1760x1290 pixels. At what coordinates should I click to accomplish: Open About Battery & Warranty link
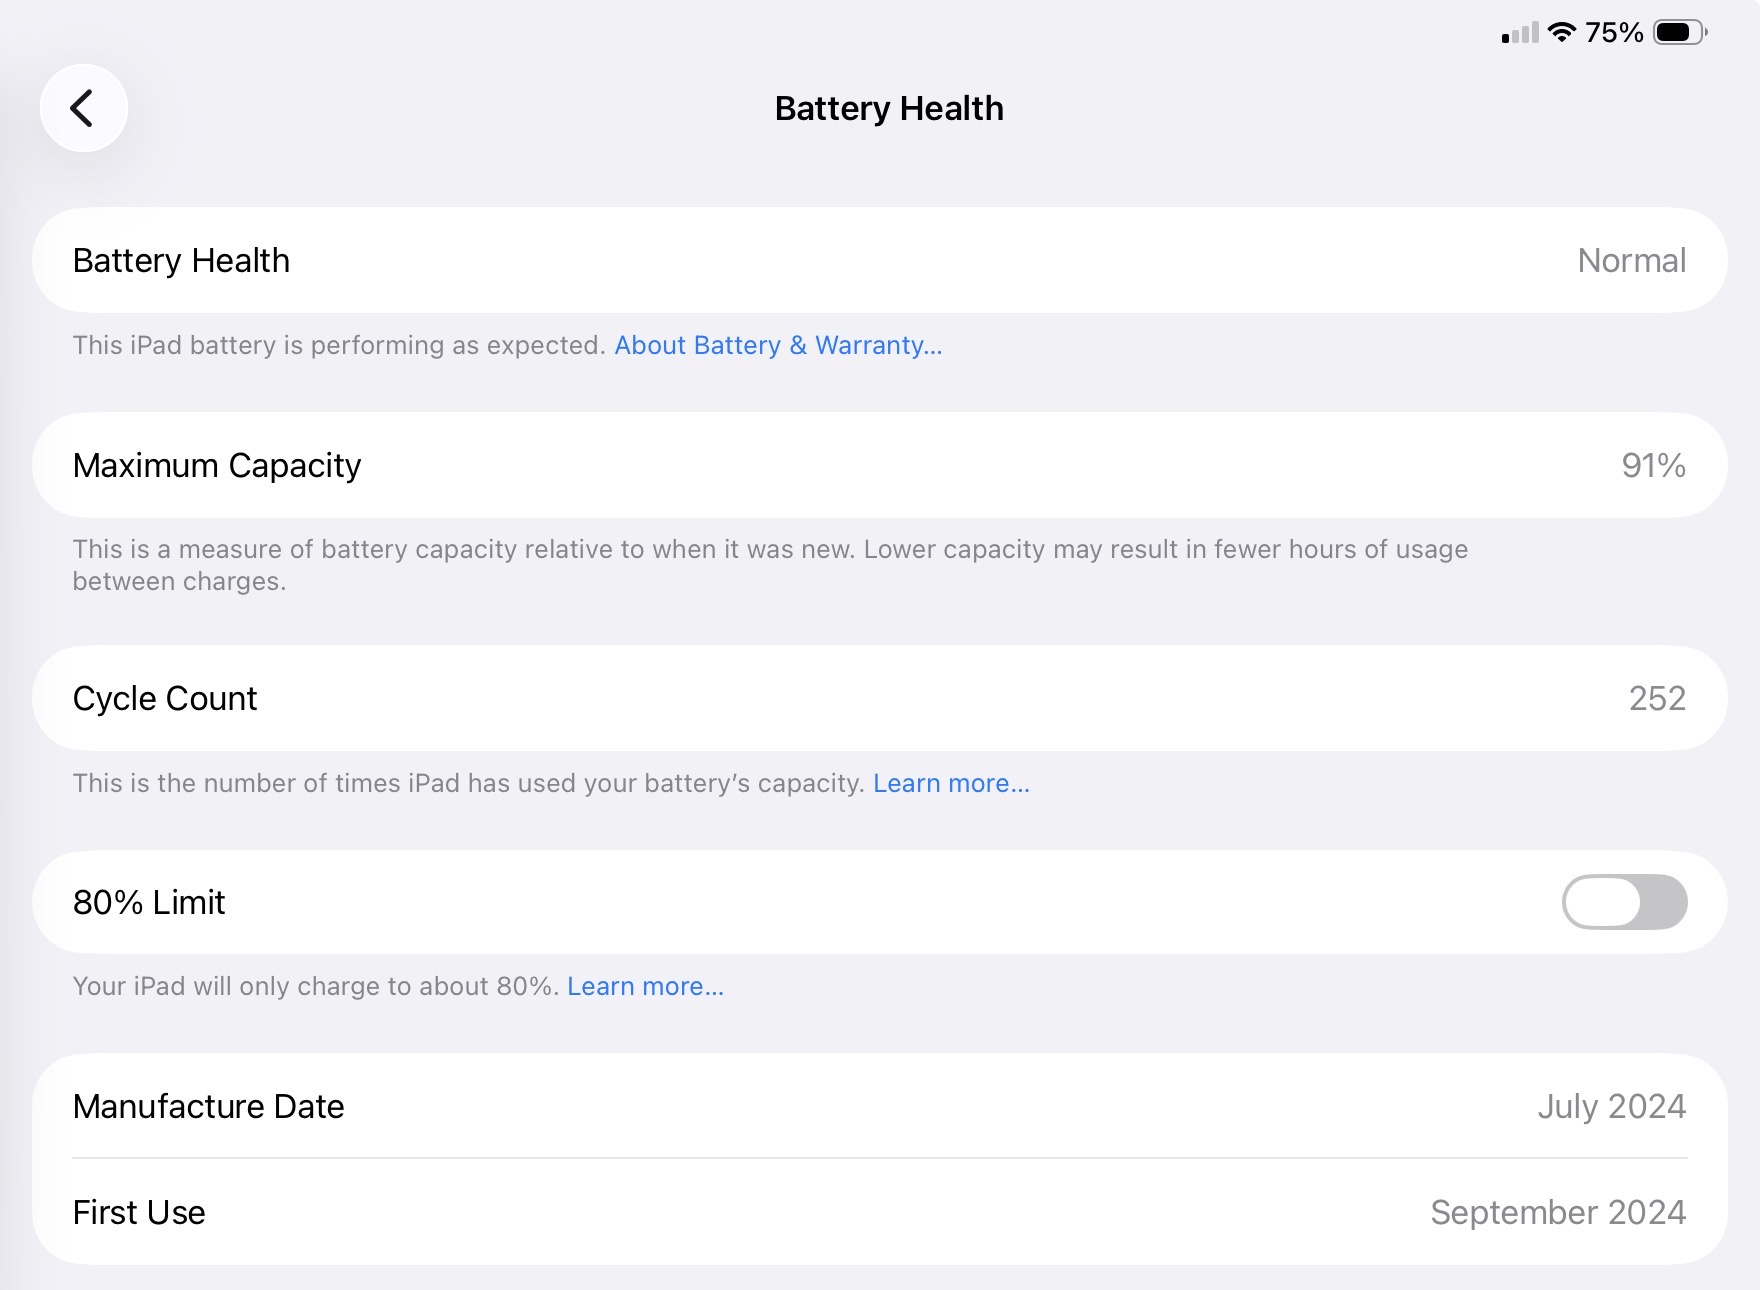[778, 345]
